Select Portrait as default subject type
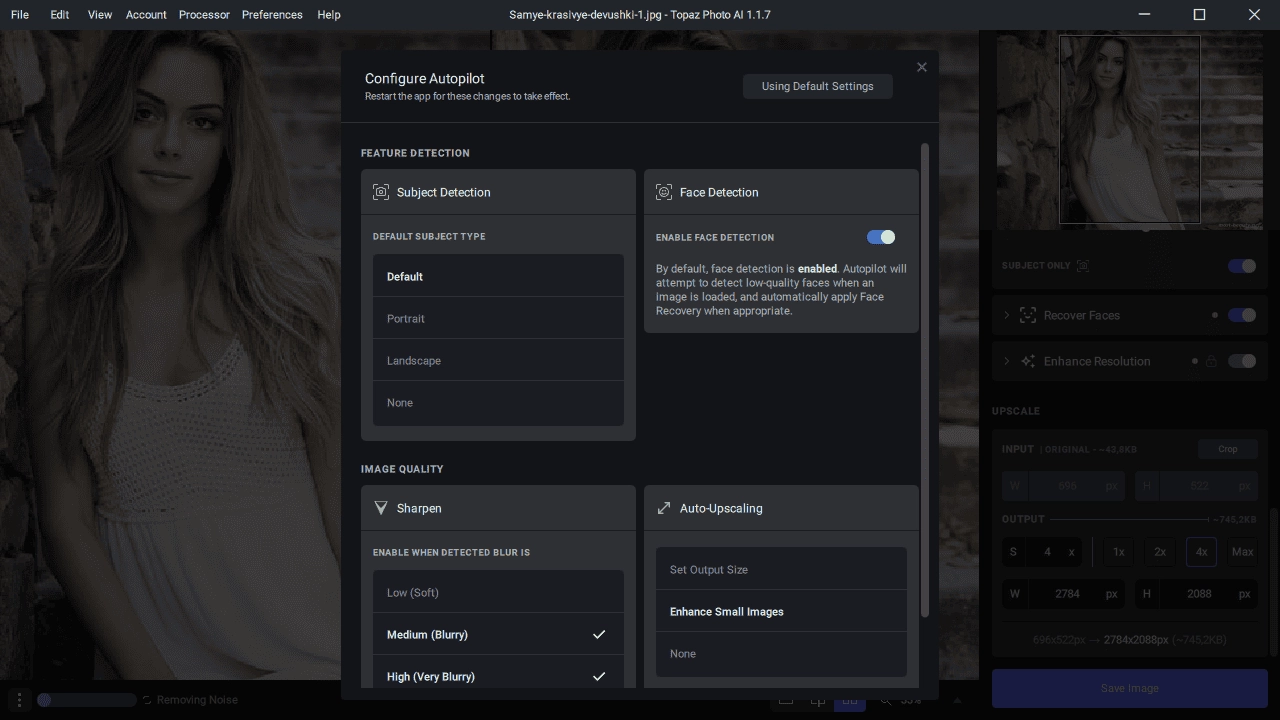1280x720 pixels. (498, 318)
